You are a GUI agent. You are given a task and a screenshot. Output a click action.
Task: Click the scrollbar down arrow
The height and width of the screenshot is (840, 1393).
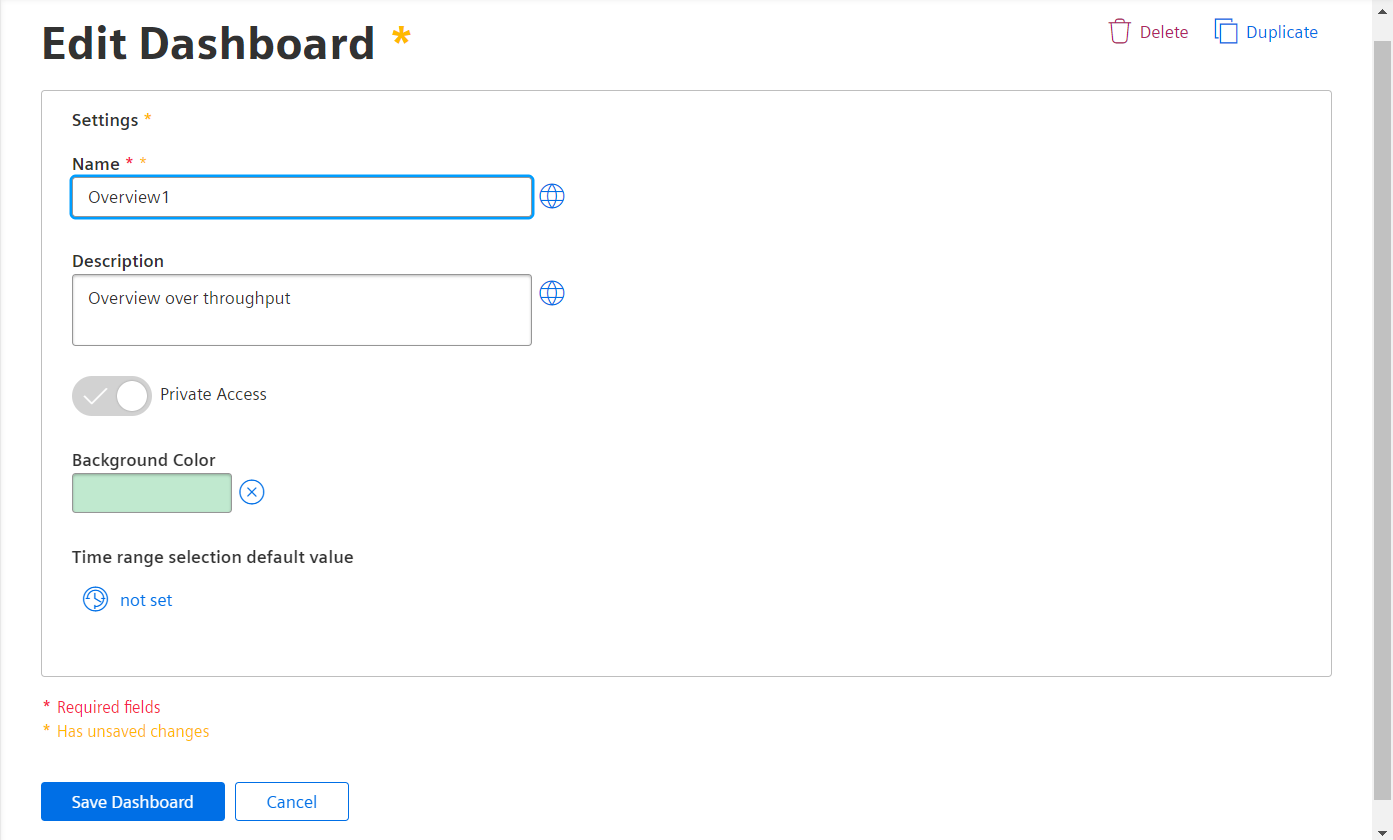1382,832
